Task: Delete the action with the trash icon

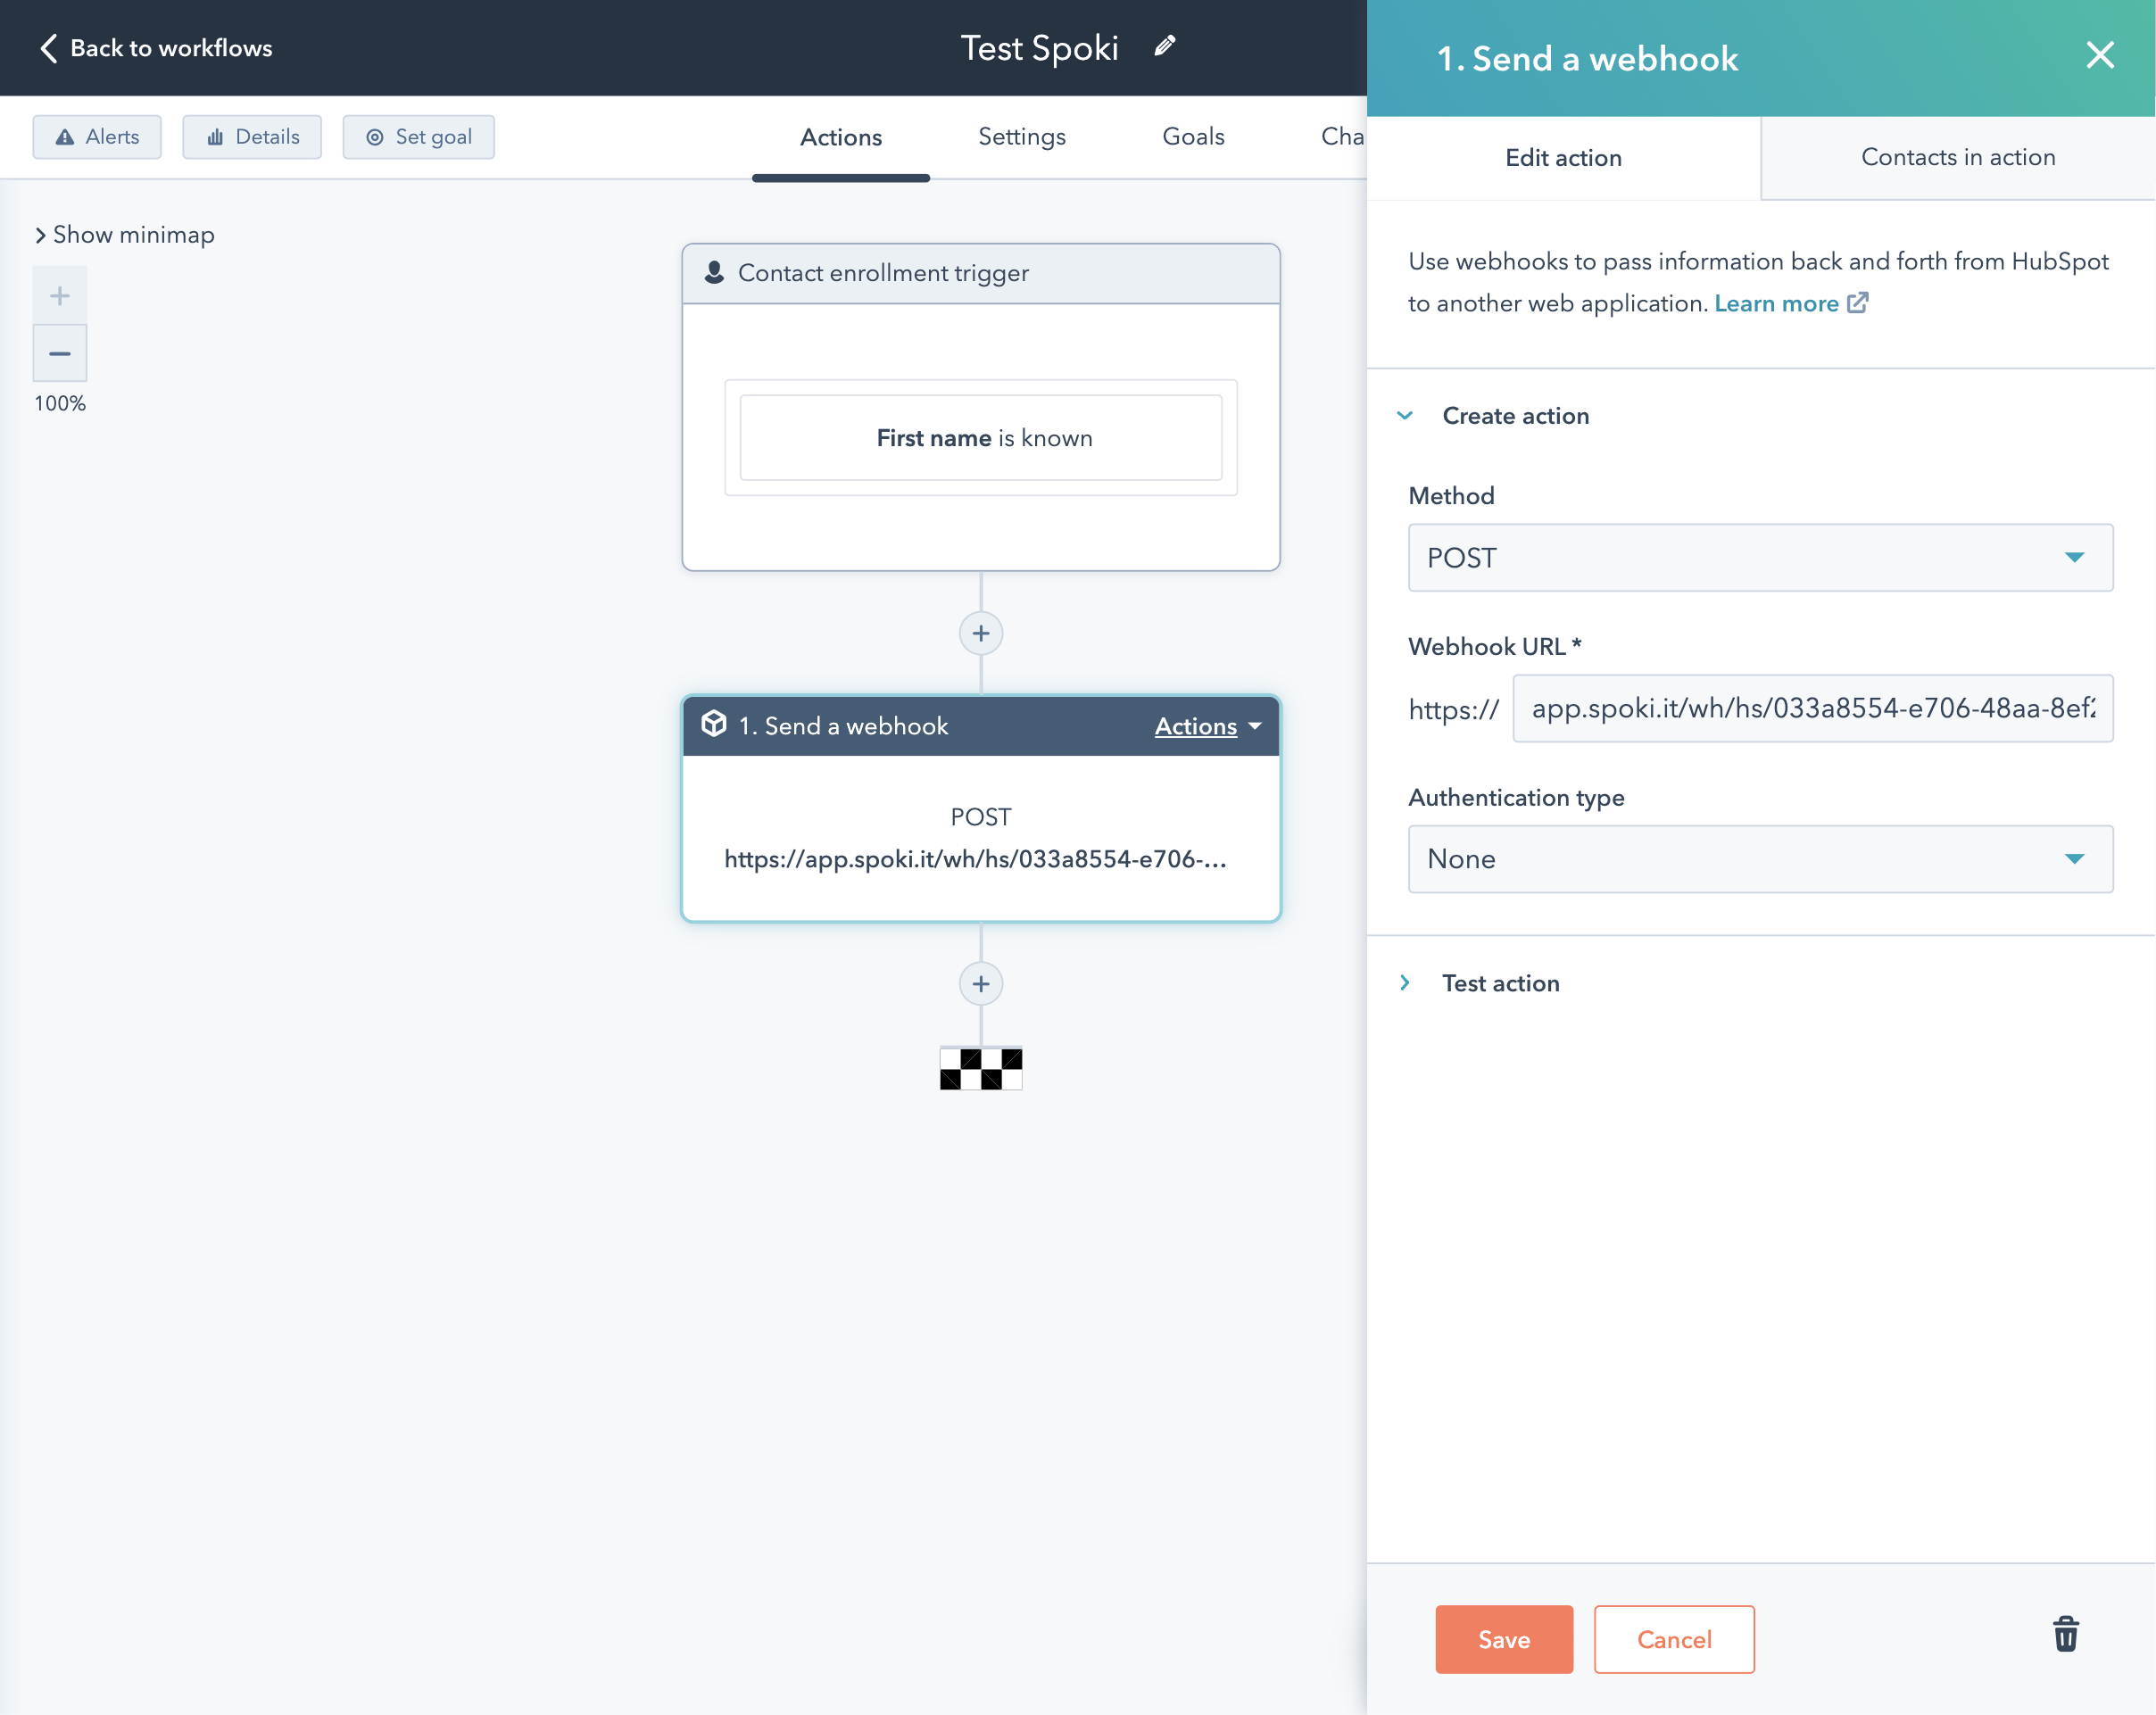Action: coord(2065,1634)
